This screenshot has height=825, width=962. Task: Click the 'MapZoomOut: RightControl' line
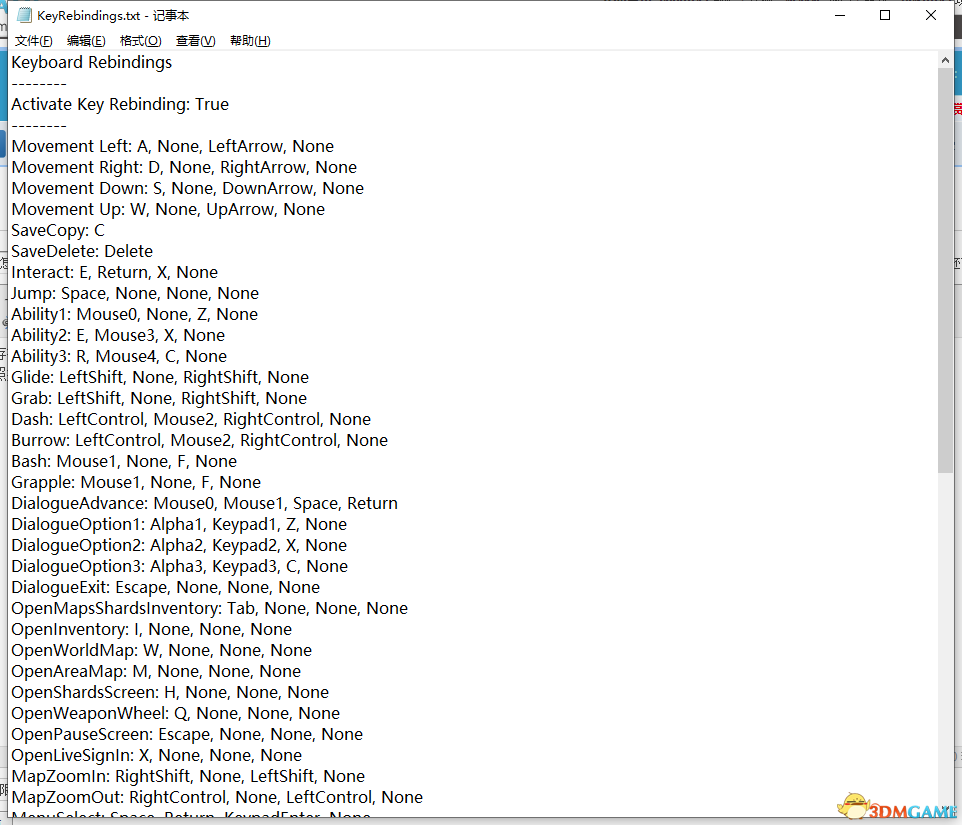tap(217, 797)
